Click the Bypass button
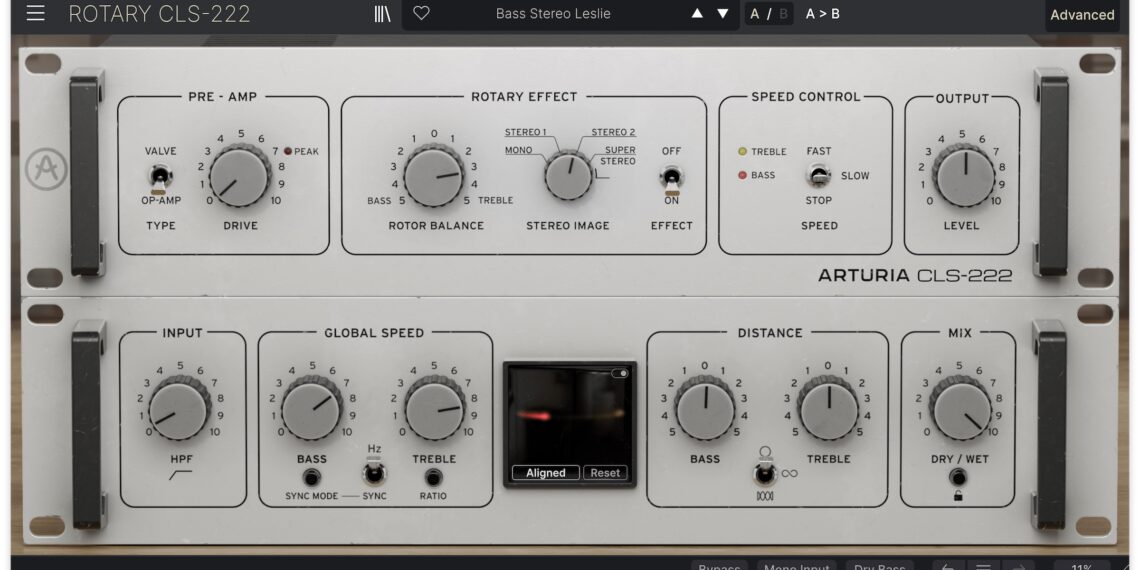This screenshot has width=1140, height=570. [719, 565]
